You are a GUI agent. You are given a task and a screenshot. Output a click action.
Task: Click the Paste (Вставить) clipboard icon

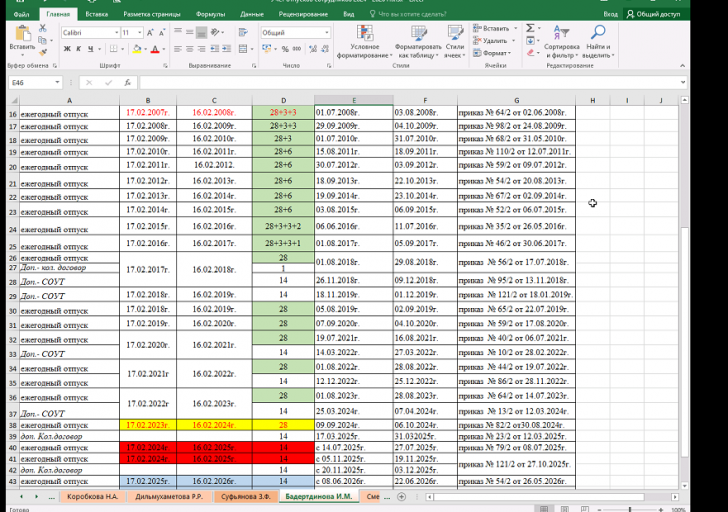pyautogui.click(x=22, y=33)
